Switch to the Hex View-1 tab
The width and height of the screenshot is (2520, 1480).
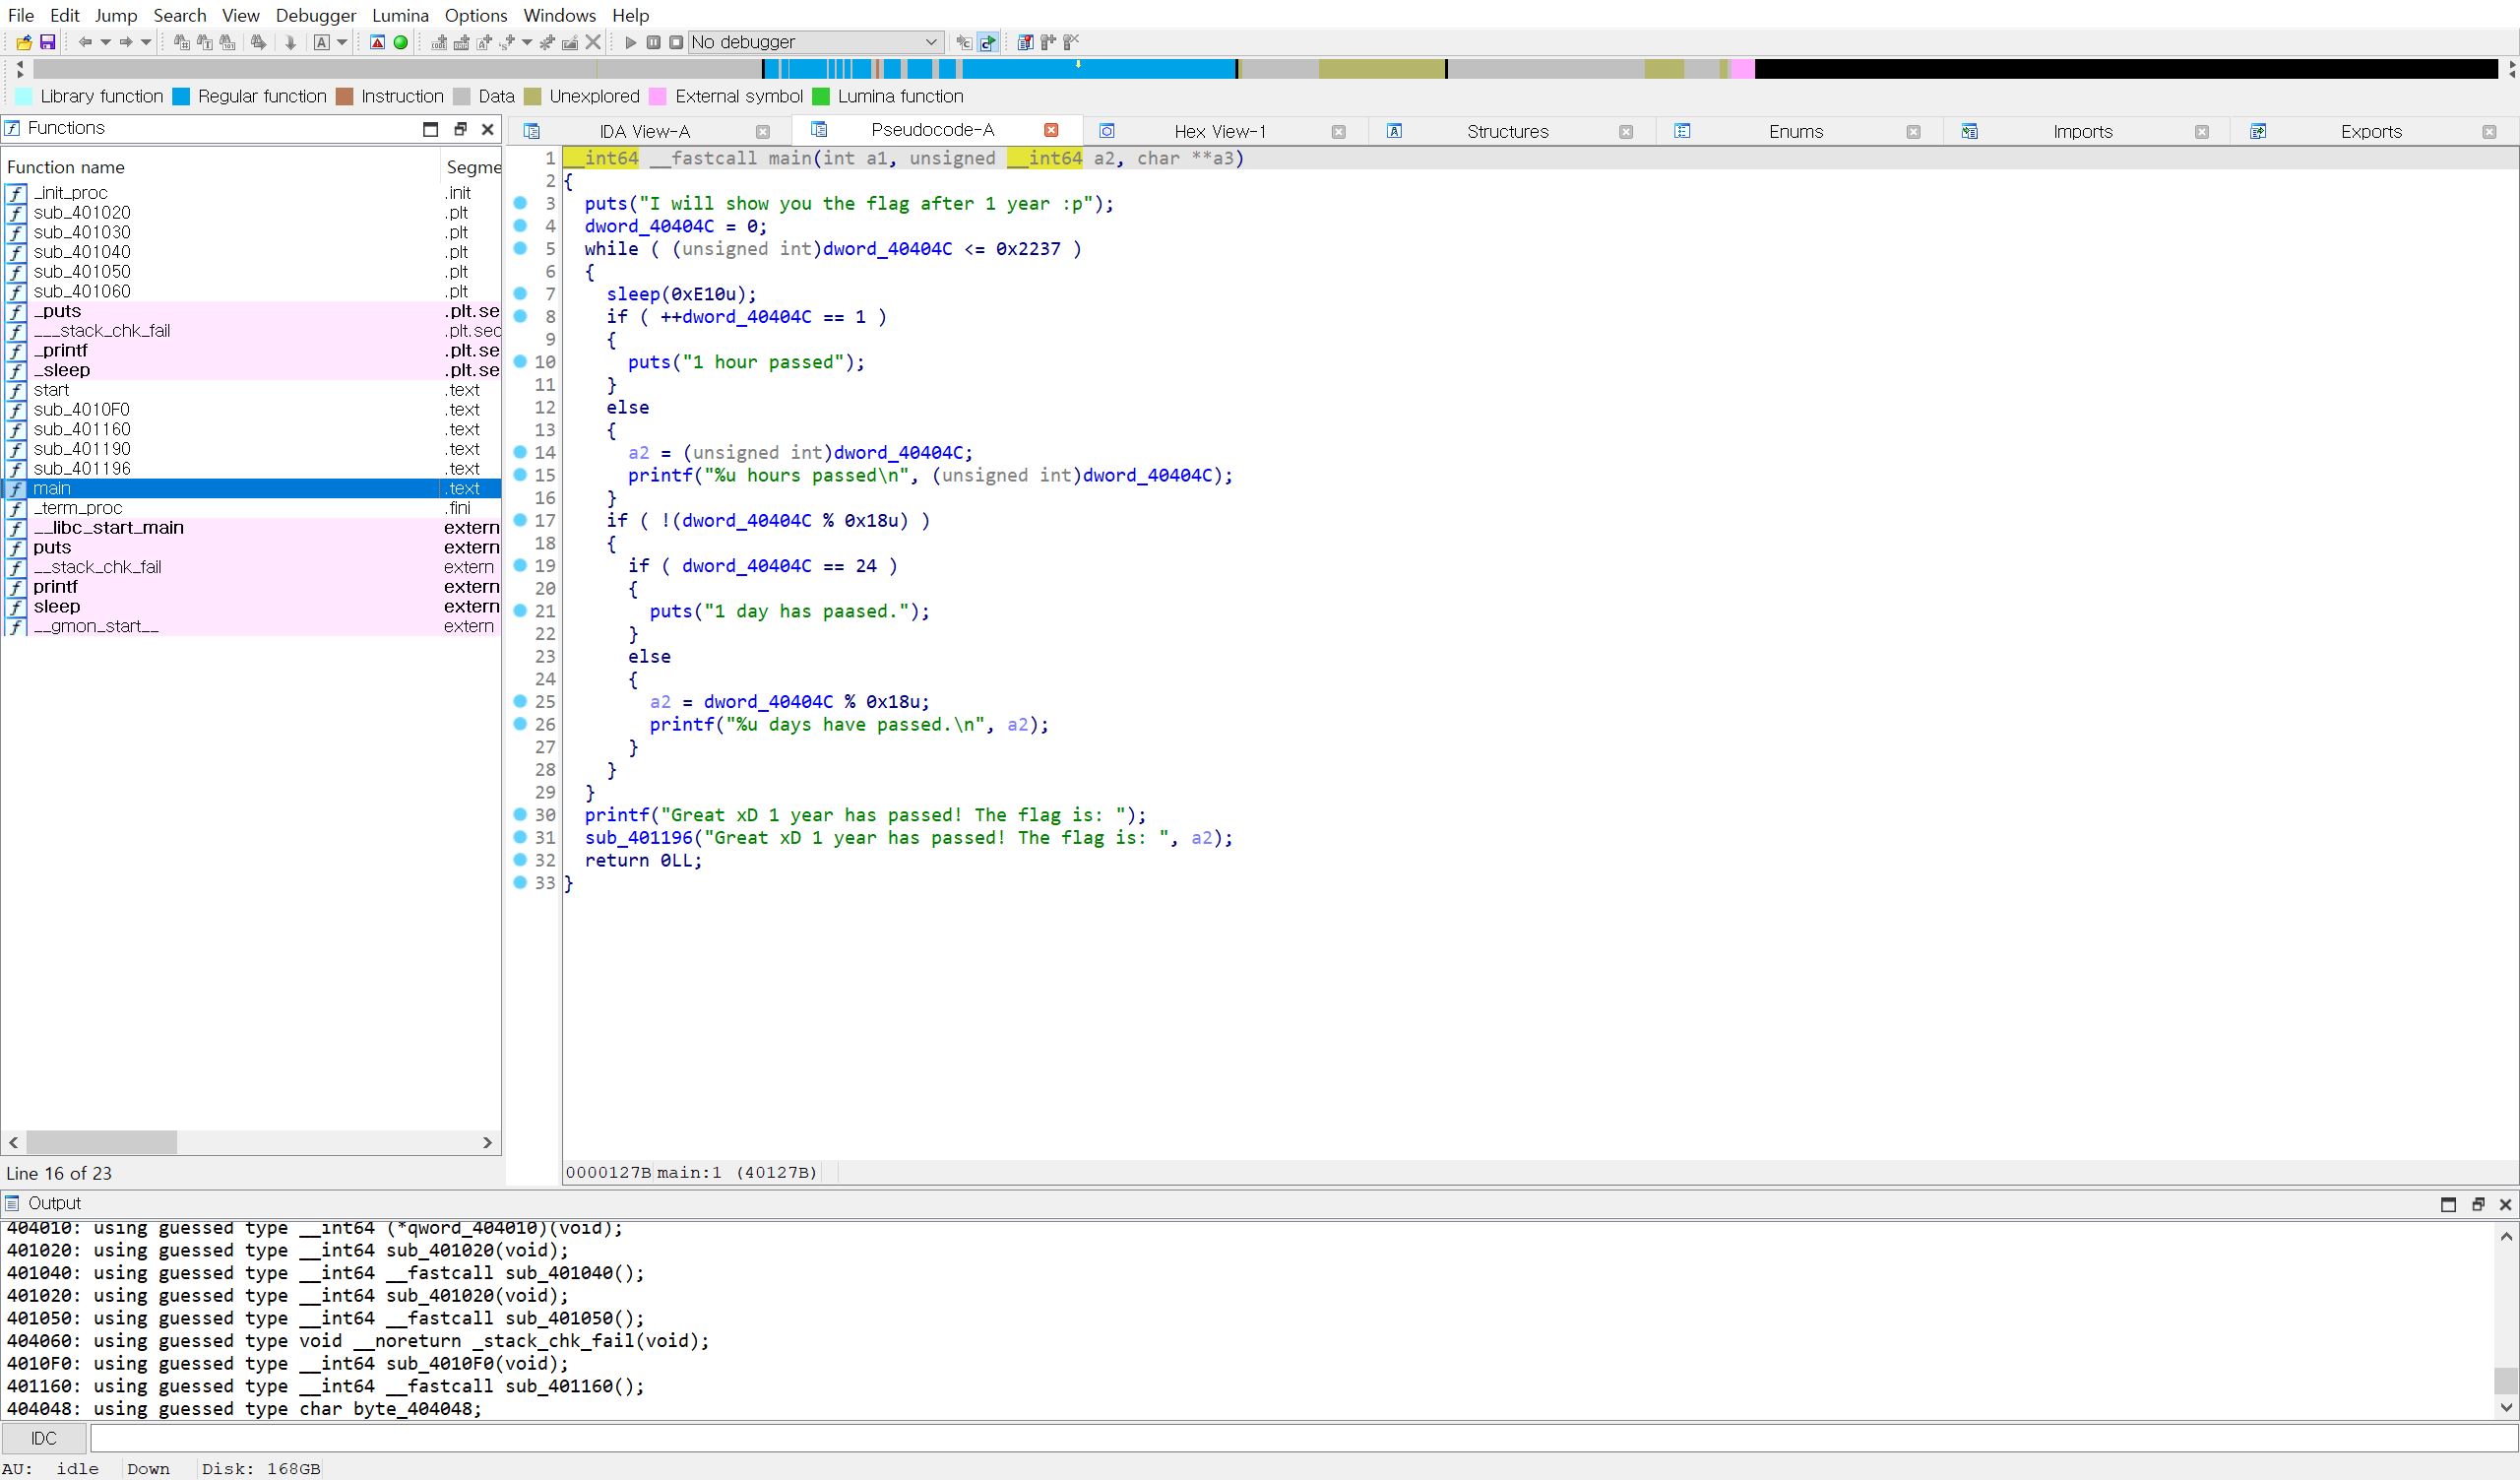click(x=1219, y=131)
